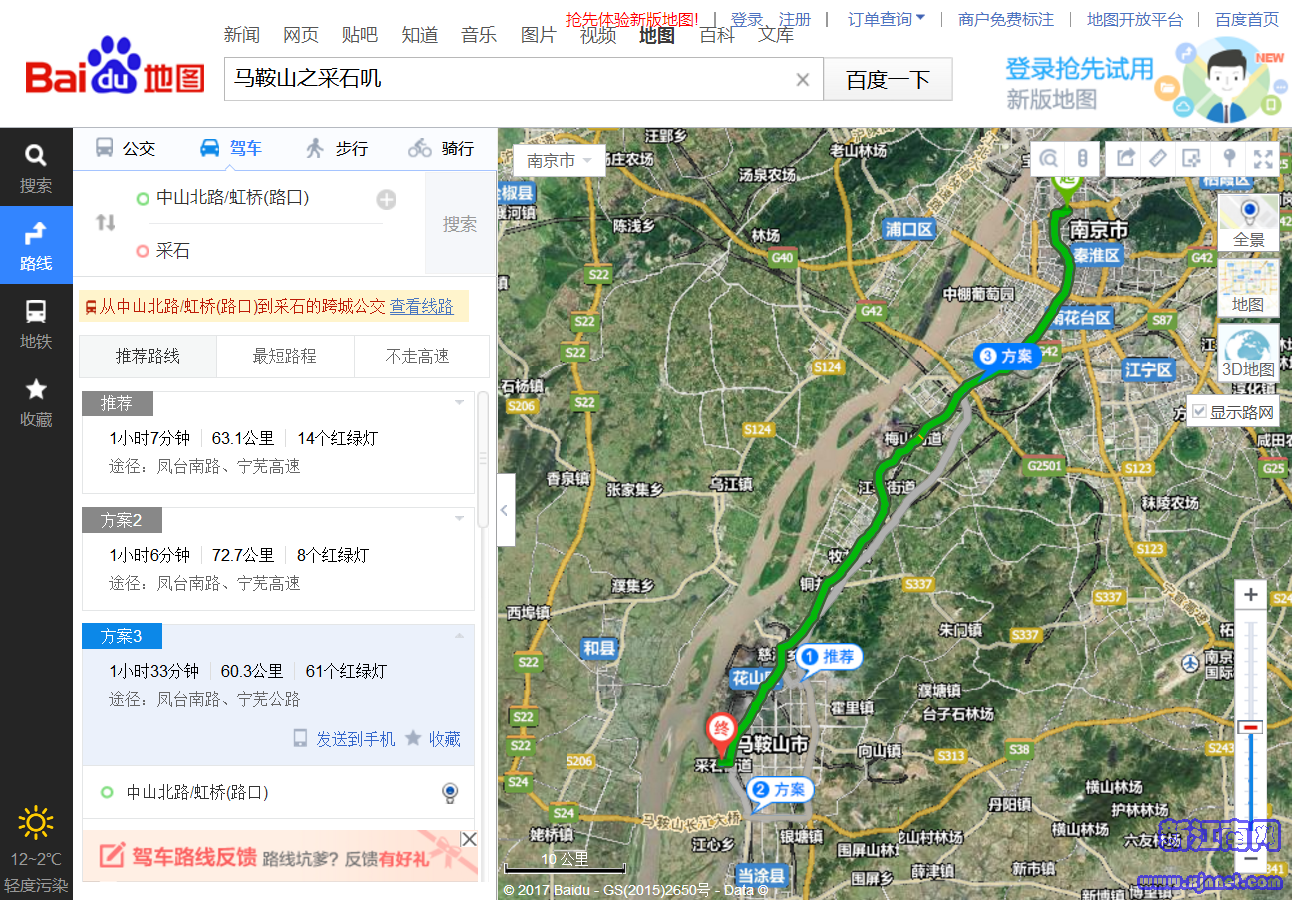1292x900 pixels.
Task: Switch to 步行 walking mode
Action: pyautogui.click(x=337, y=148)
